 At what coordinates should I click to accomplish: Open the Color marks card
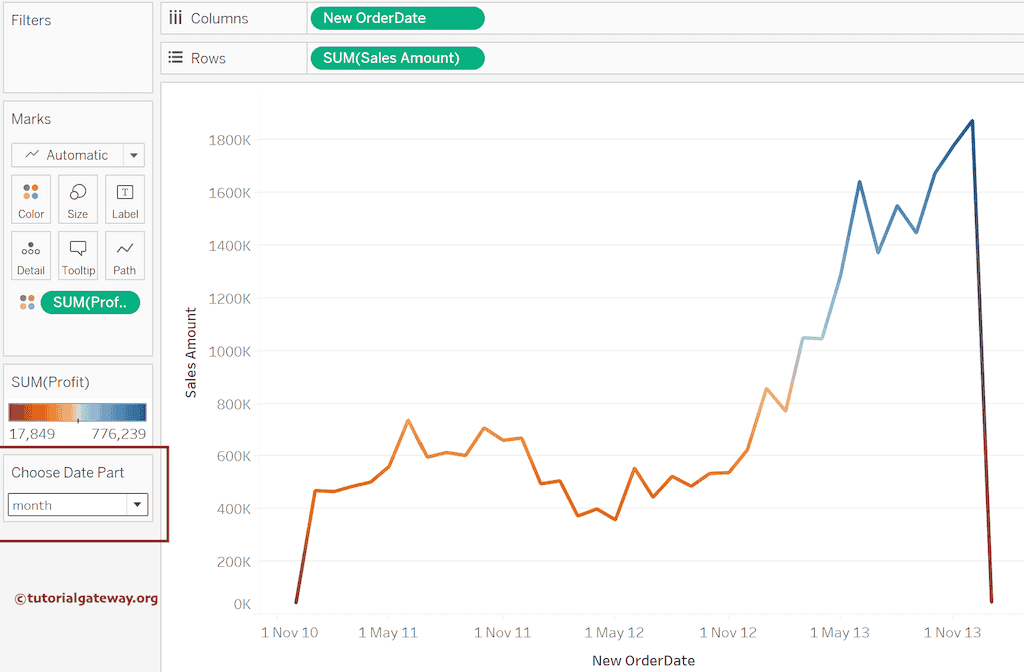(31, 199)
